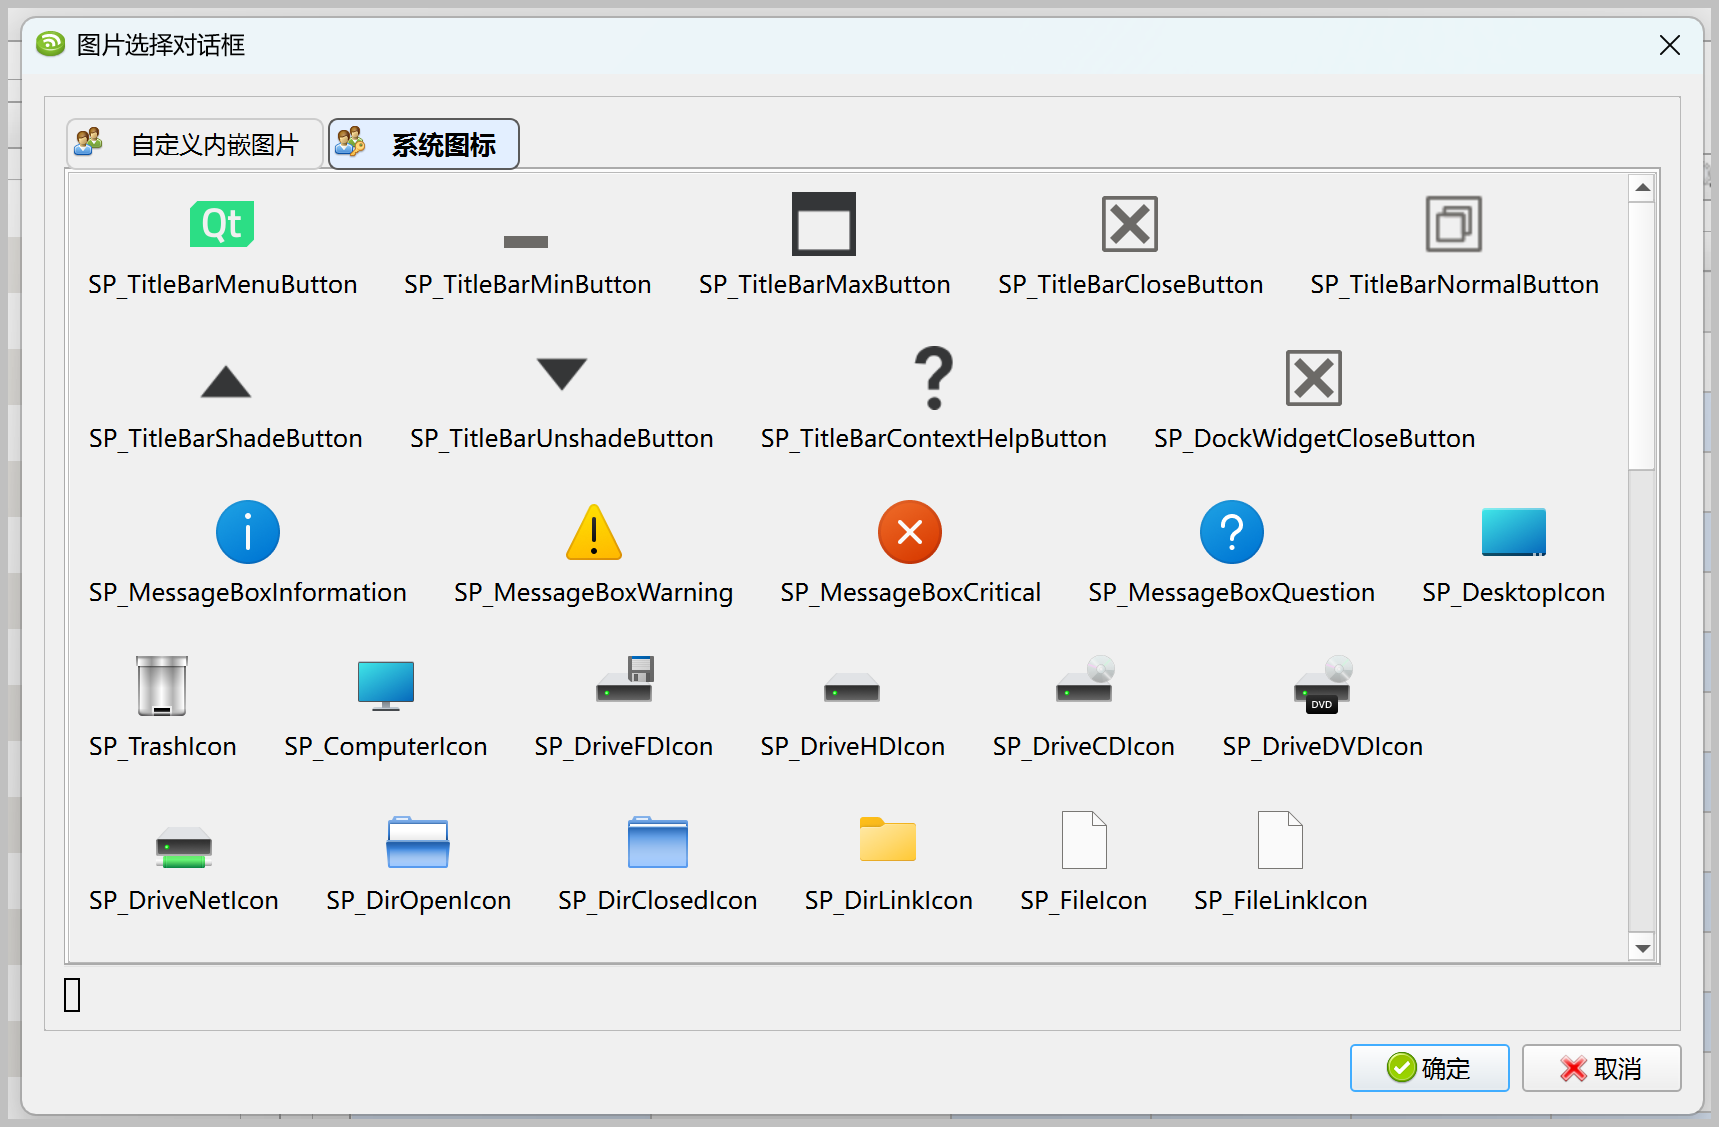Viewport: 1719px width, 1127px height.
Task: Open the 系统图标 tab
Action: point(424,145)
